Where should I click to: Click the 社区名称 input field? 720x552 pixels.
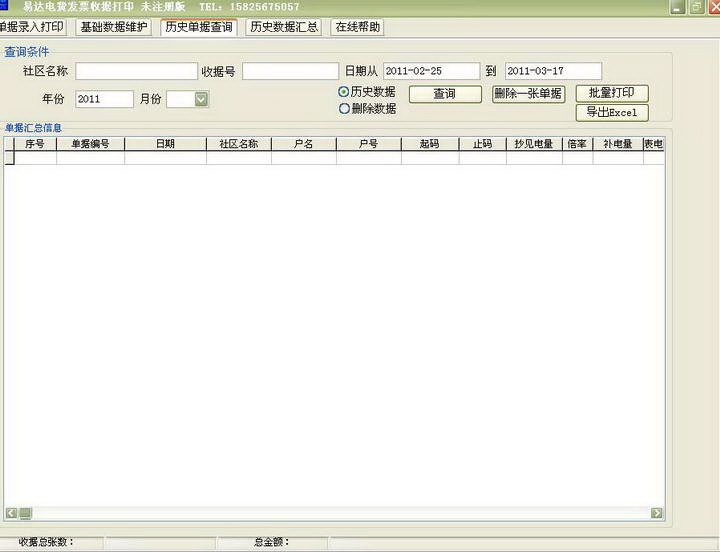pyautogui.click(x=136, y=71)
